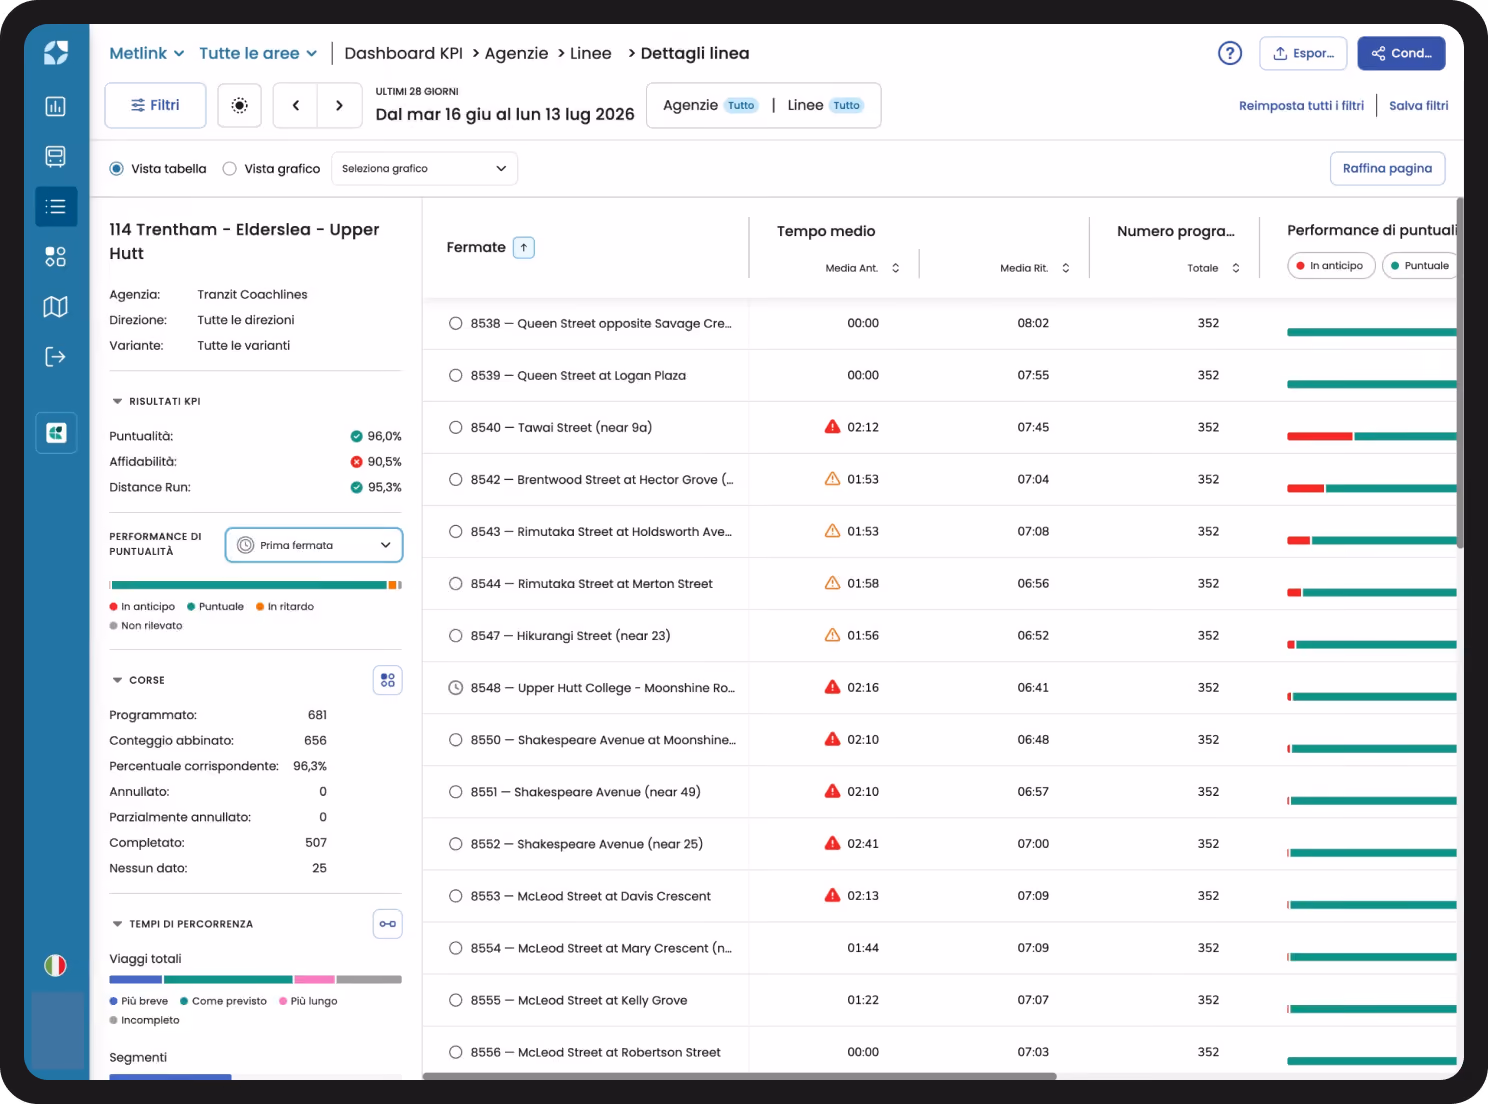The width and height of the screenshot is (1488, 1104).
Task: Click Affidabilità red status icon
Action: click(356, 462)
